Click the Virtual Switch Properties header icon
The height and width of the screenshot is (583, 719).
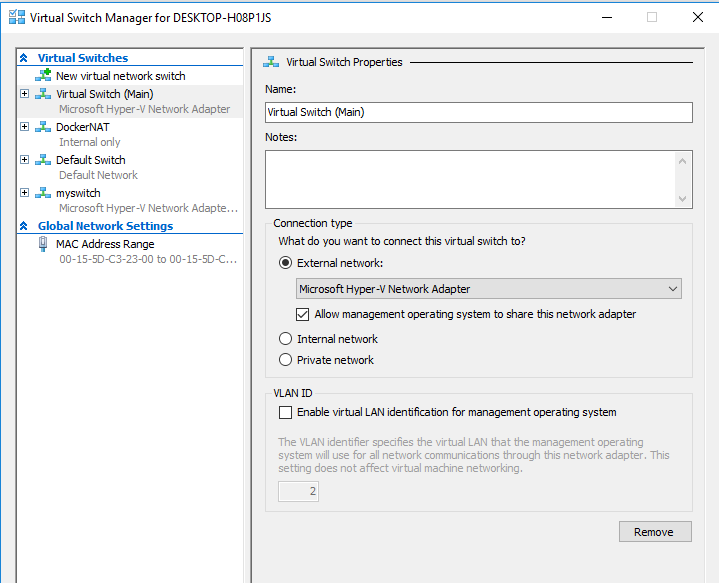(271, 62)
